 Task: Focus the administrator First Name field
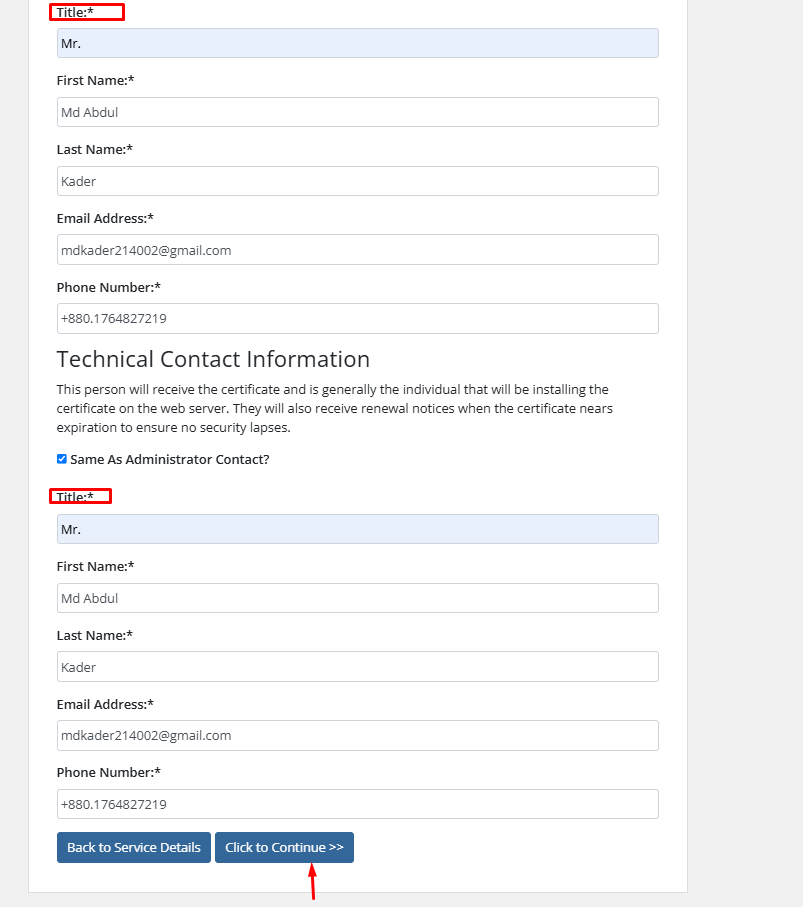click(x=357, y=112)
